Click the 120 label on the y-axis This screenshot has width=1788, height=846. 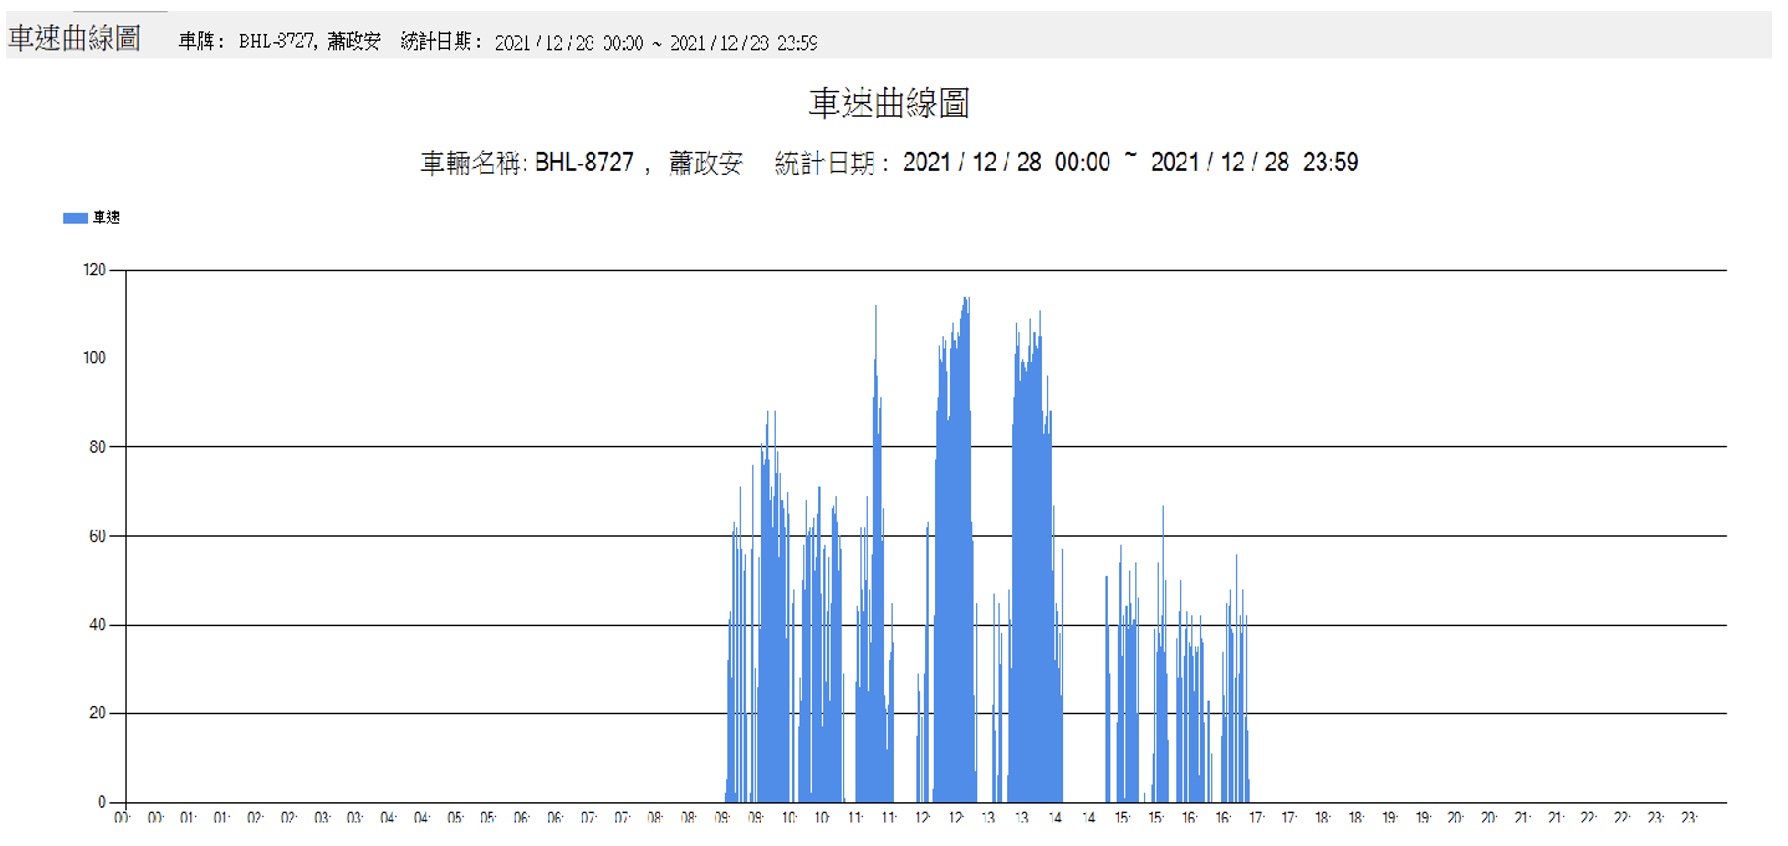(x=94, y=270)
